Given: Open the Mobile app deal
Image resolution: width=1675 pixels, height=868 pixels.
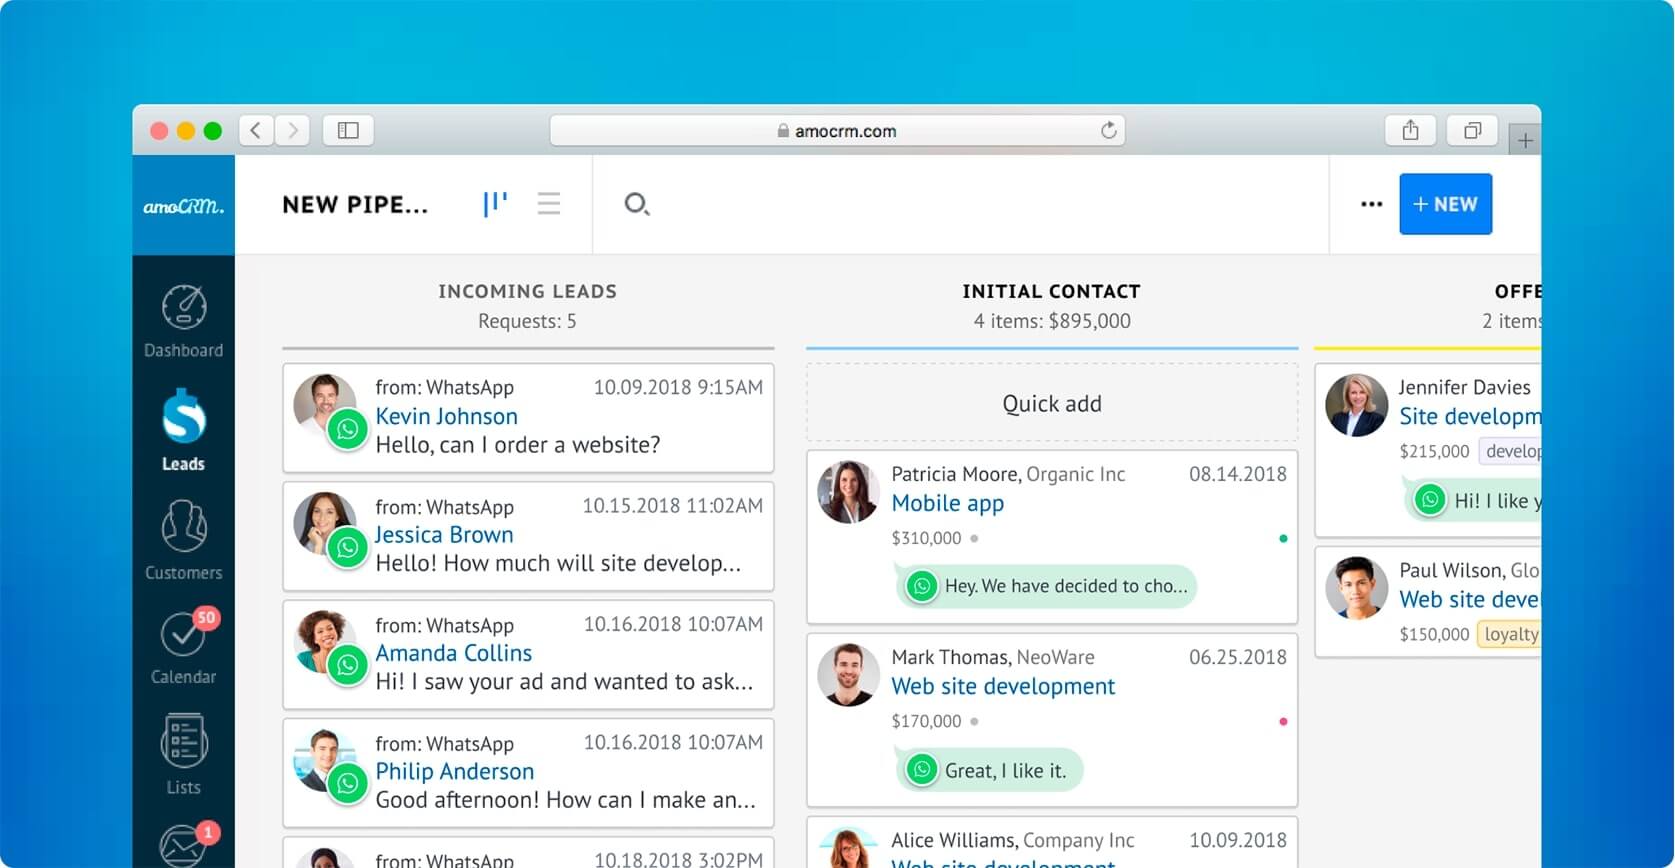Looking at the screenshot, I should tap(947, 504).
